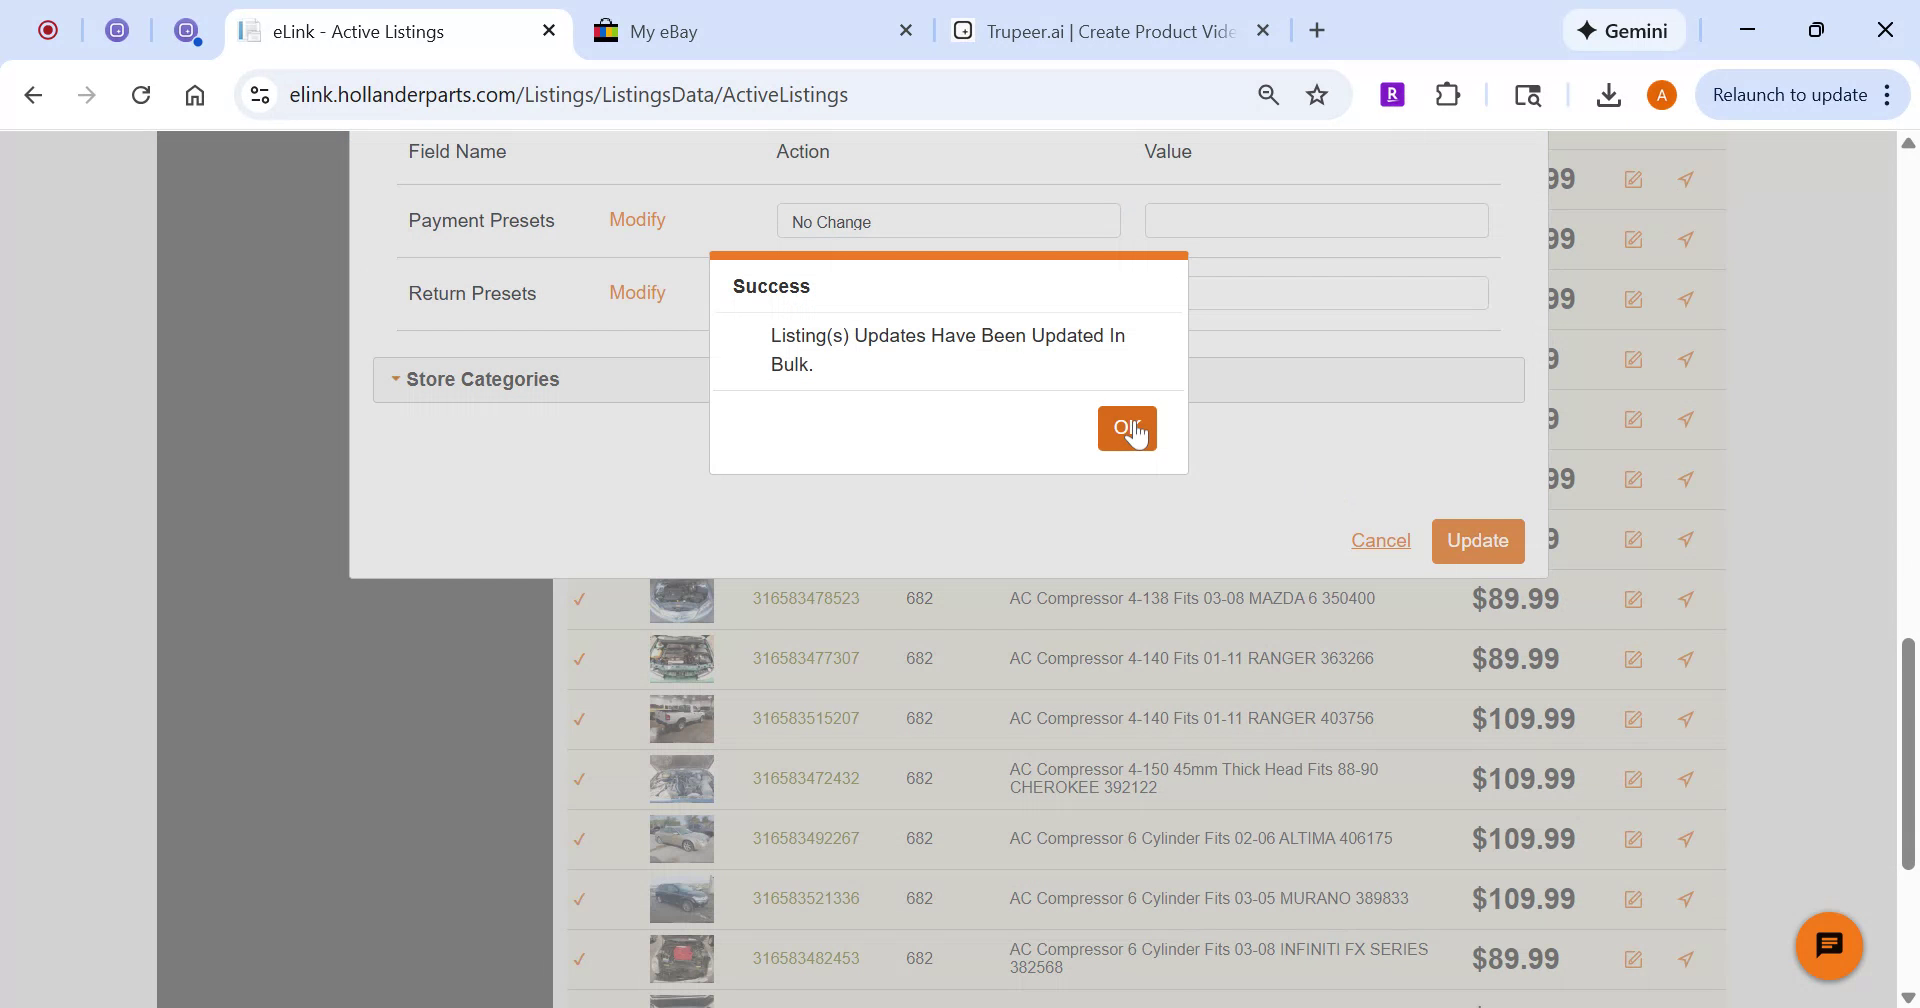1920x1008 pixels.
Task: Reload the Active Listings page
Action: pyautogui.click(x=141, y=94)
